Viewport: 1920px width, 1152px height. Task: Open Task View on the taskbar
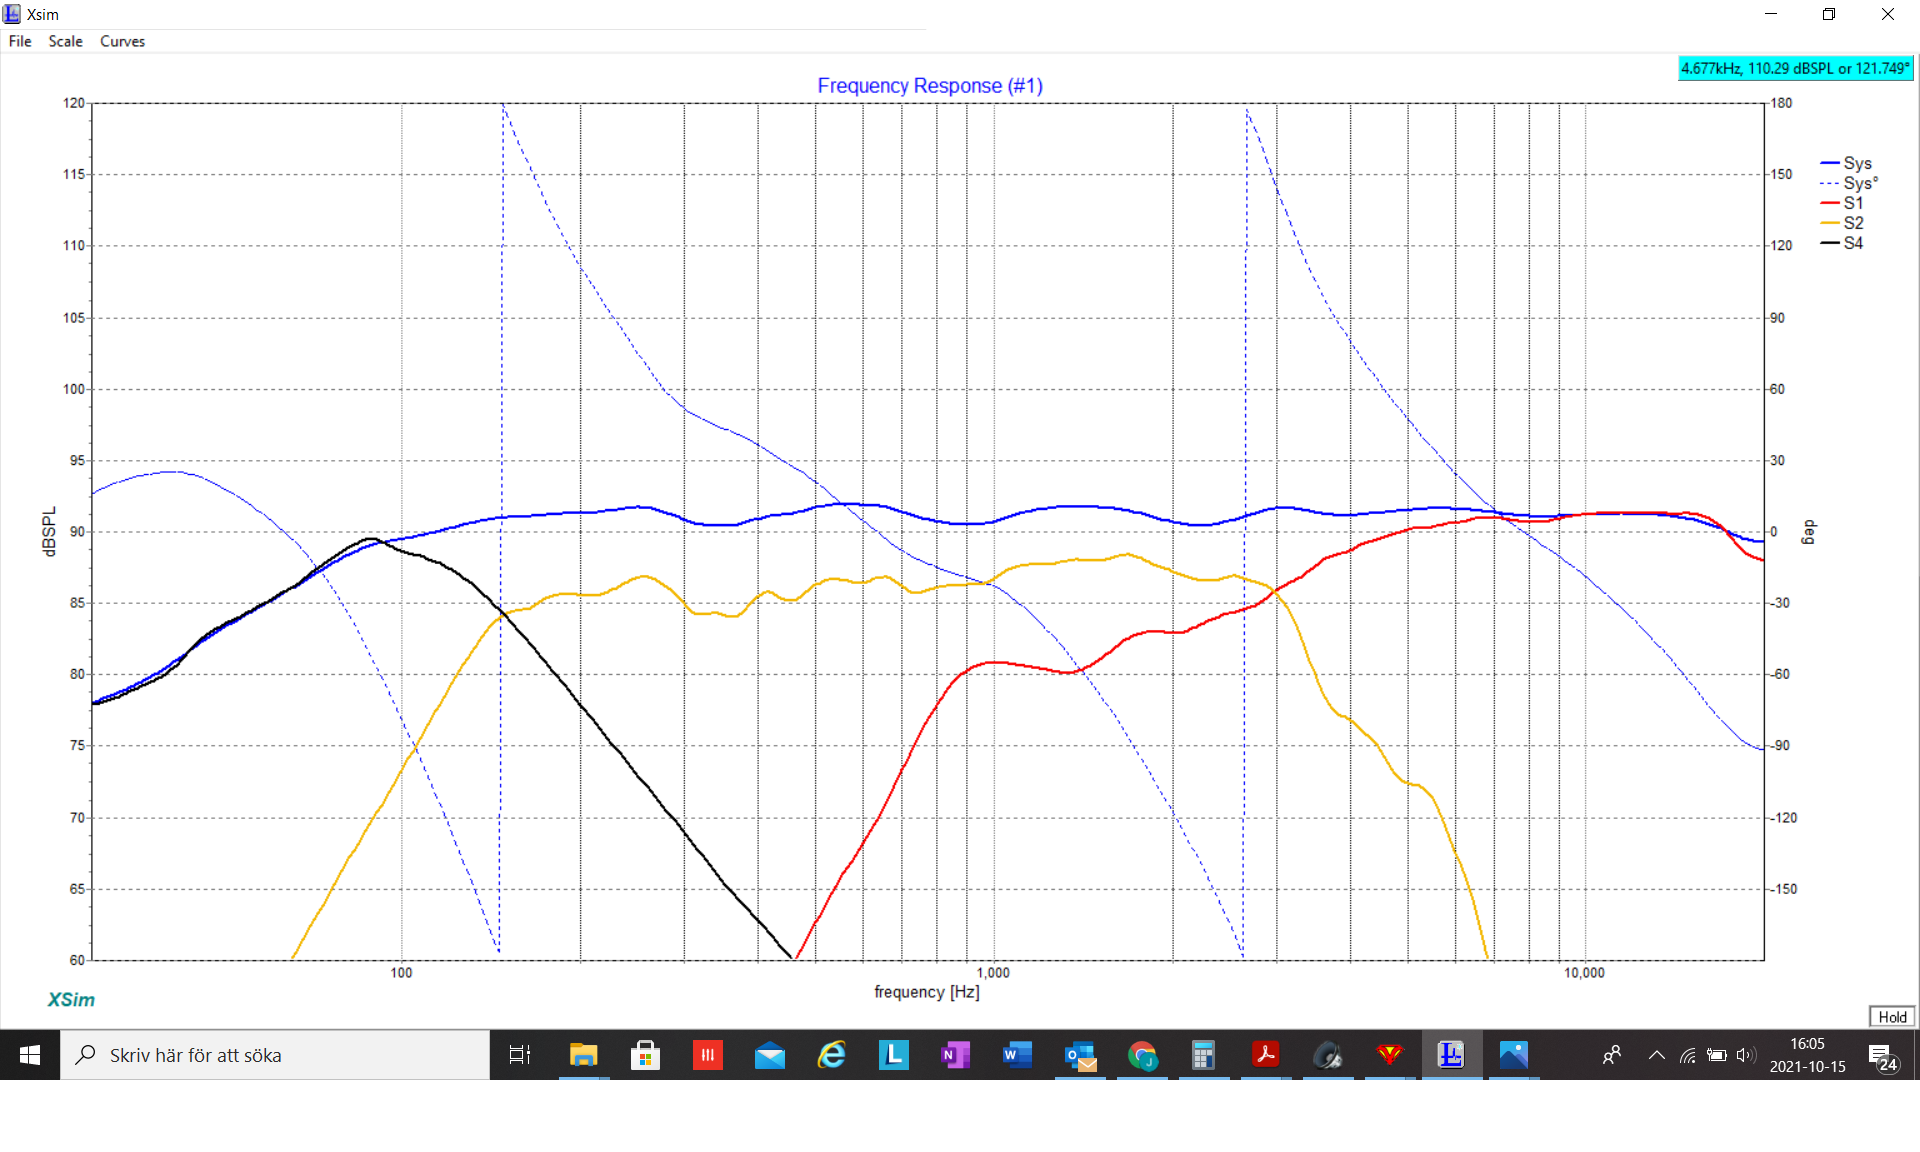coord(520,1055)
